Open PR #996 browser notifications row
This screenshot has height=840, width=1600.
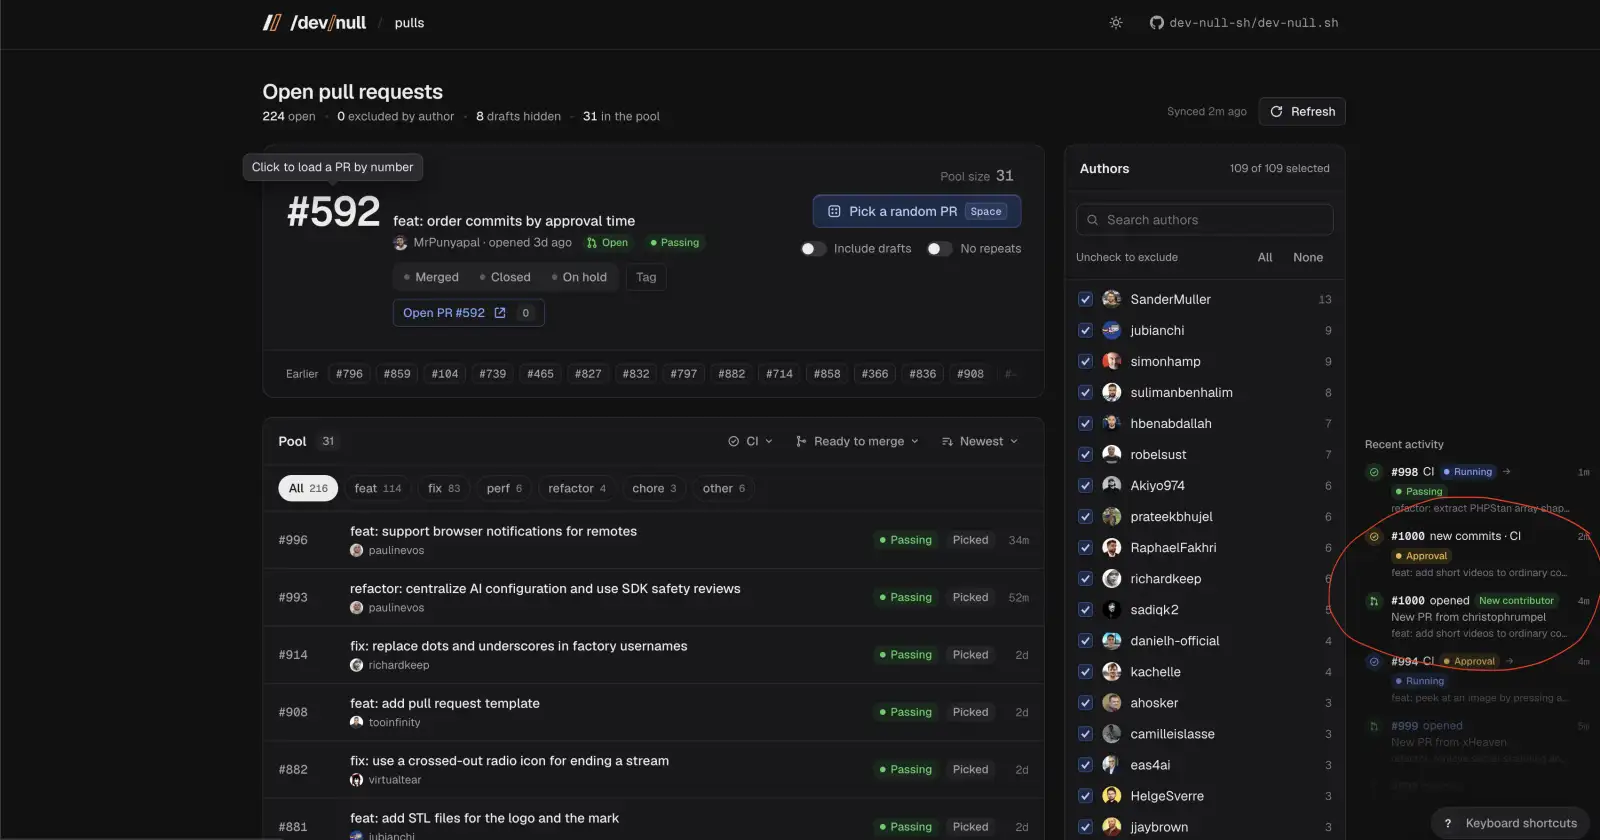(653, 540)
